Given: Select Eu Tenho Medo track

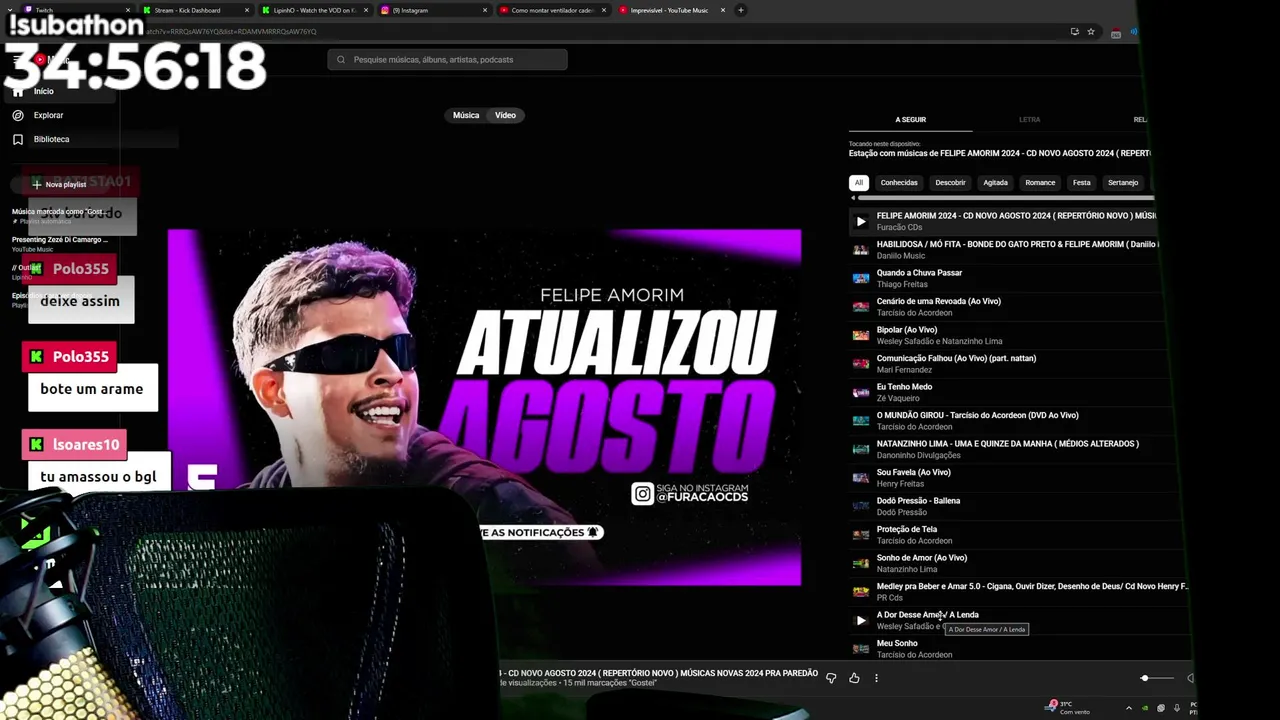Looking at the screenshot, I should click(x=904, y=387).
